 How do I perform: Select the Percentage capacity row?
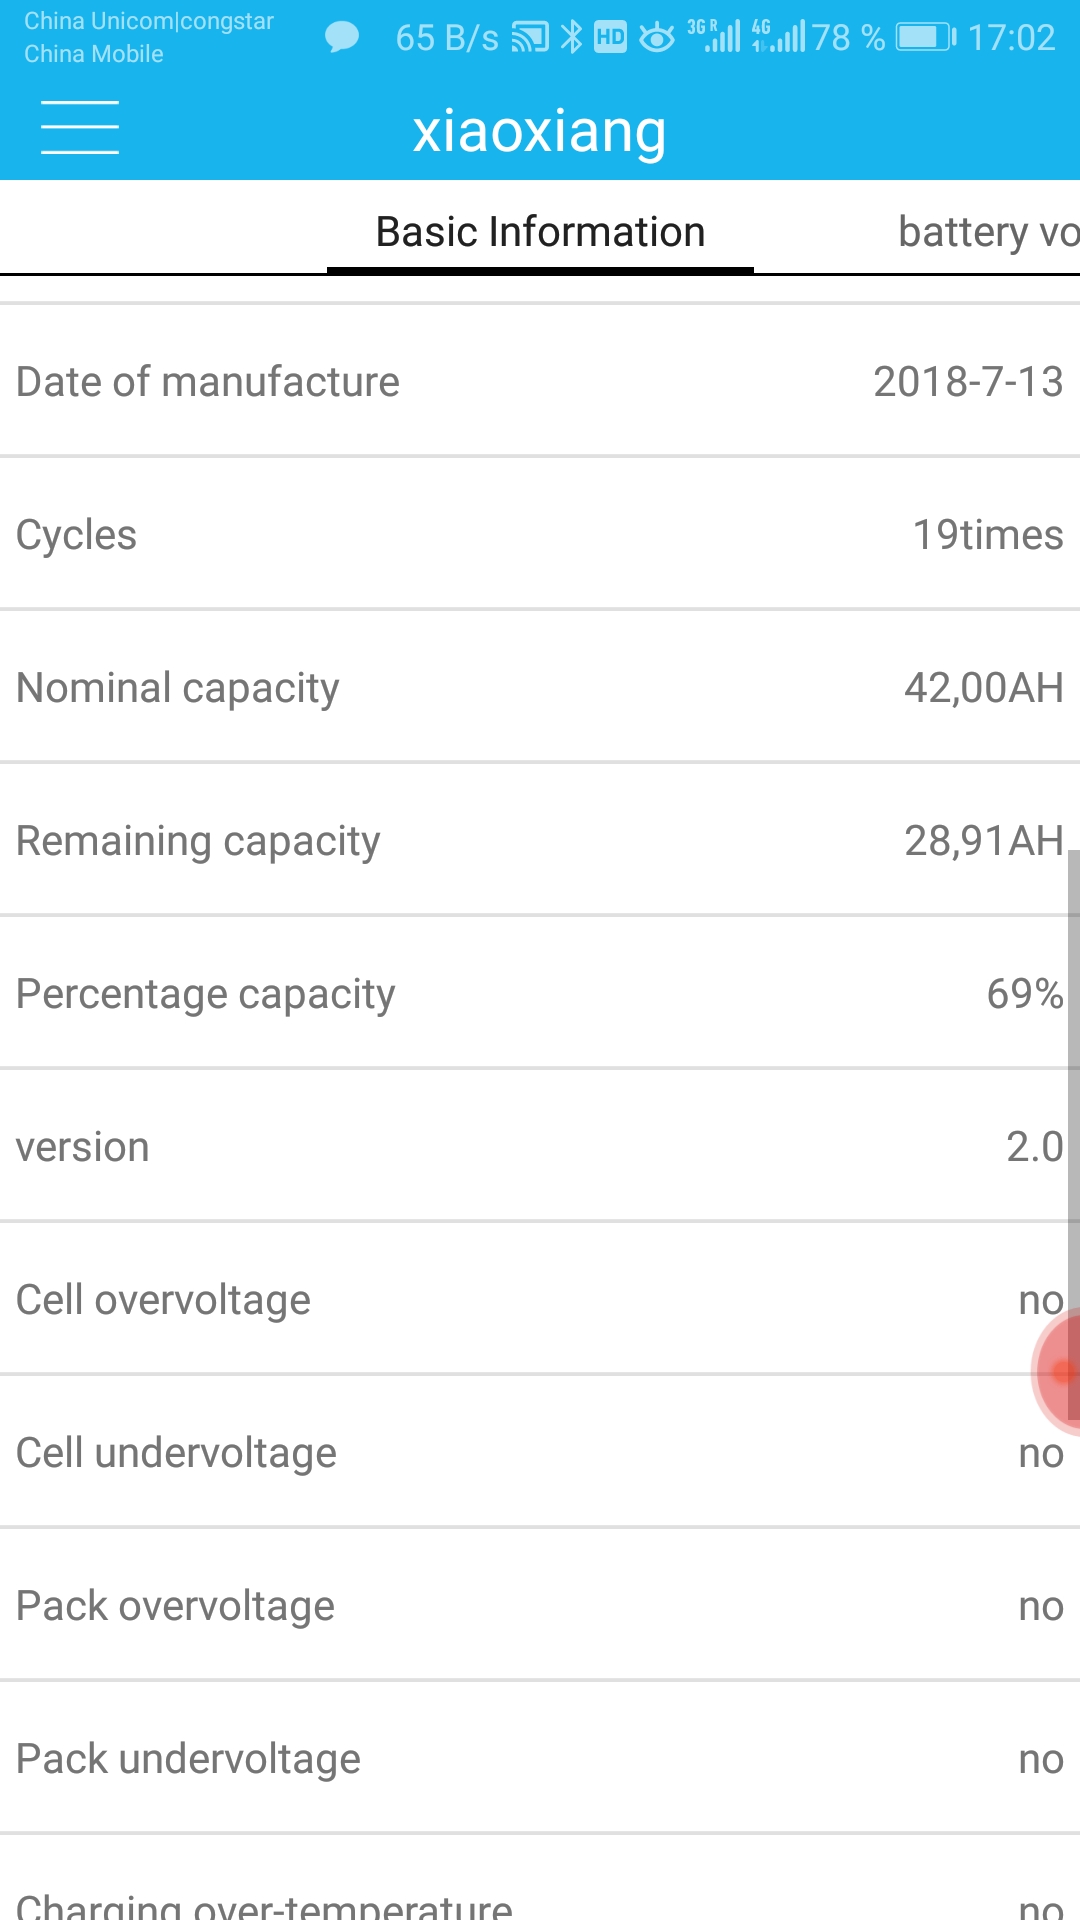click(x=540, y=994)
